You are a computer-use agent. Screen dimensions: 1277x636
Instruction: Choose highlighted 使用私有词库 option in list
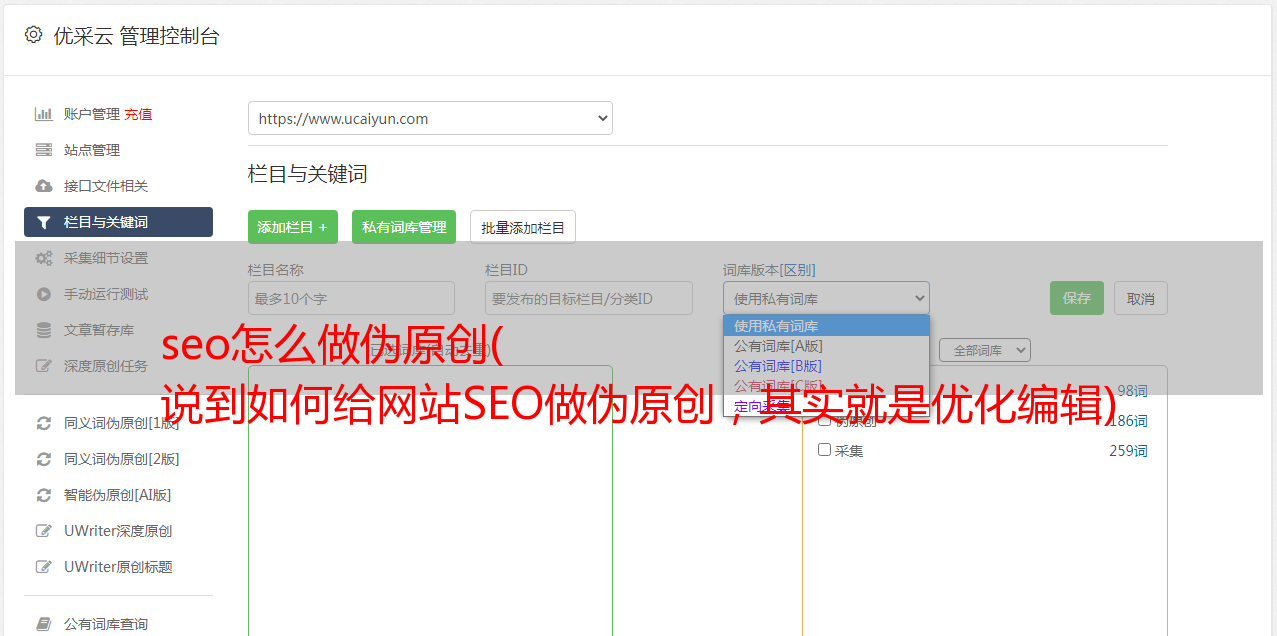click(x=826, y=326)
